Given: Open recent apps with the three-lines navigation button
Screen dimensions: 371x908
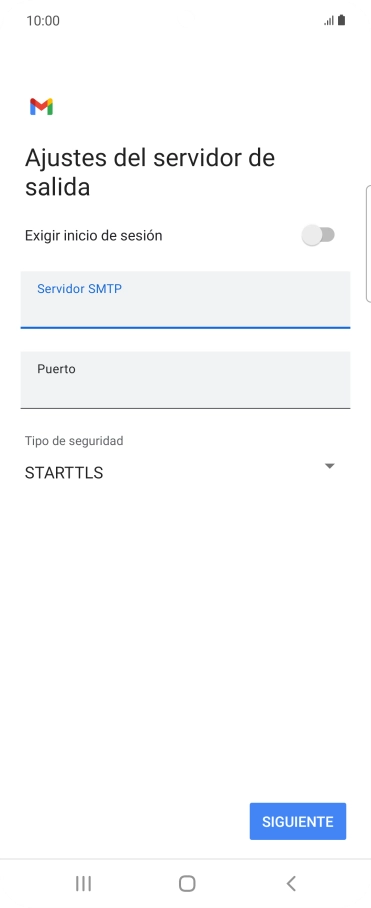Looking at the screenshot, I should 83,883.
